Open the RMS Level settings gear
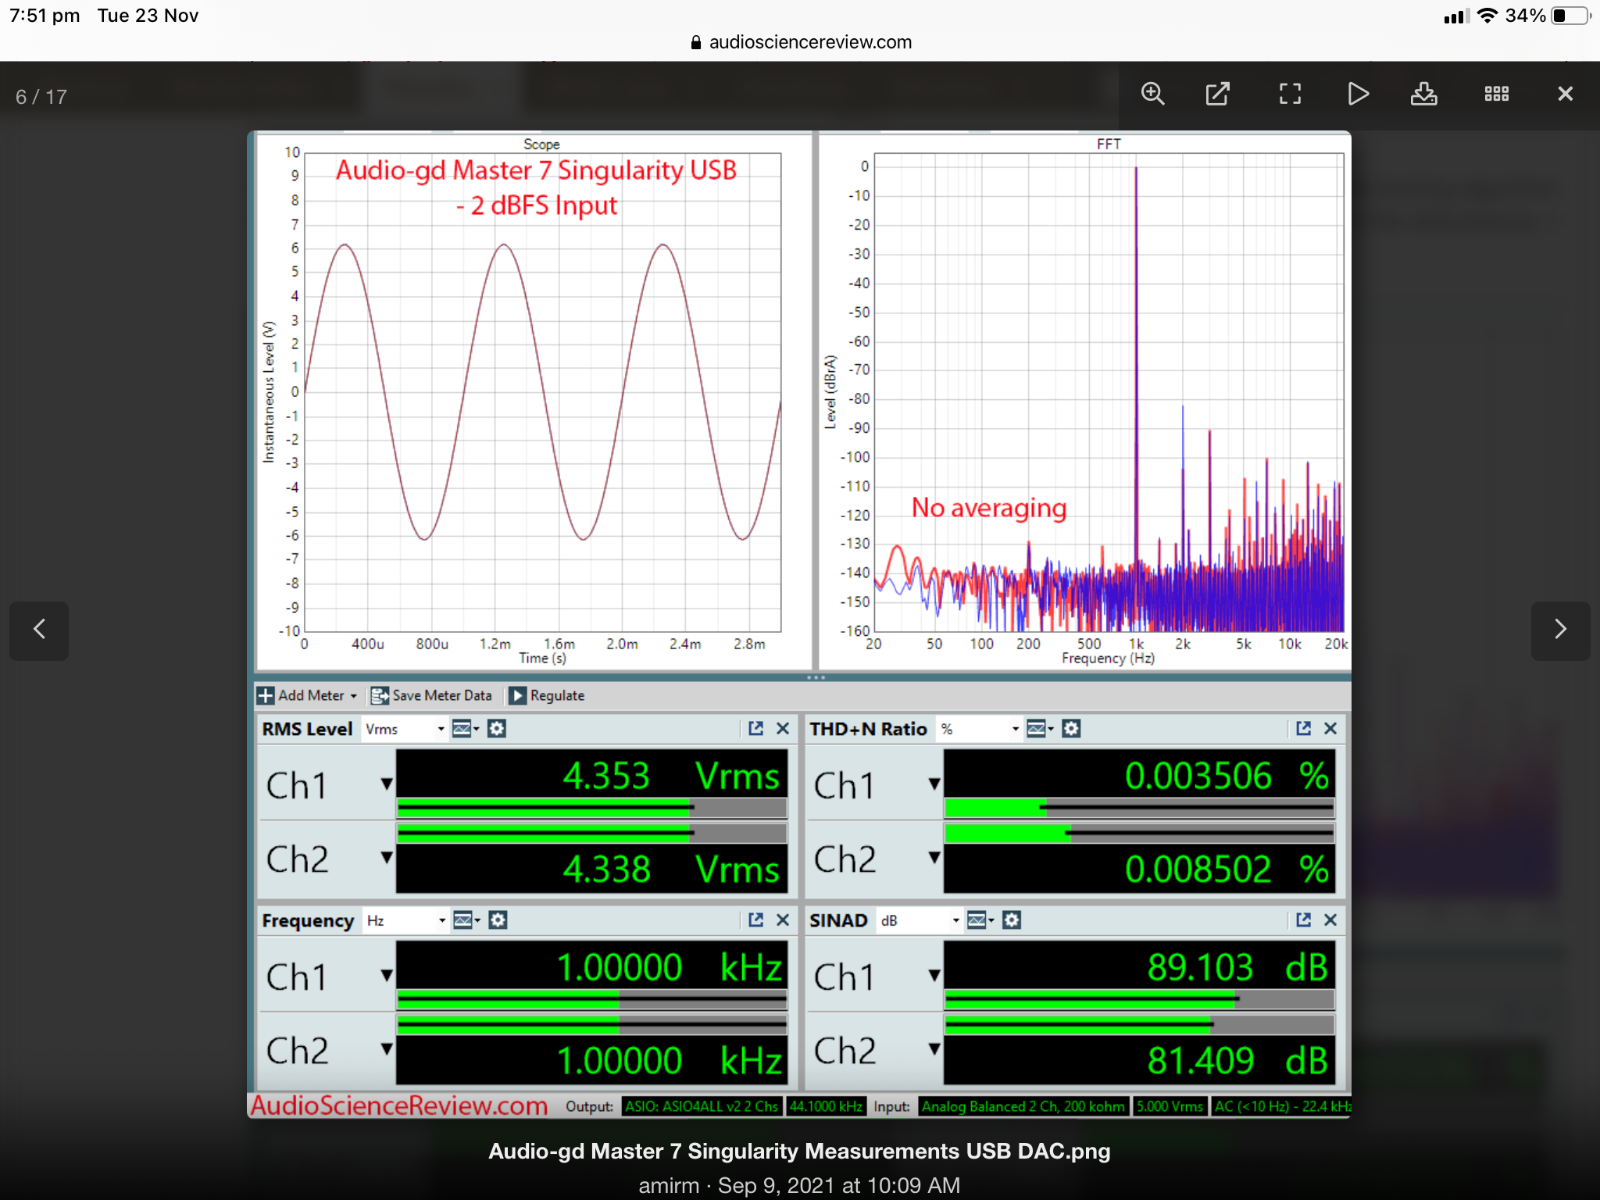The image size is (1600, 1200). tap(497, 729)
